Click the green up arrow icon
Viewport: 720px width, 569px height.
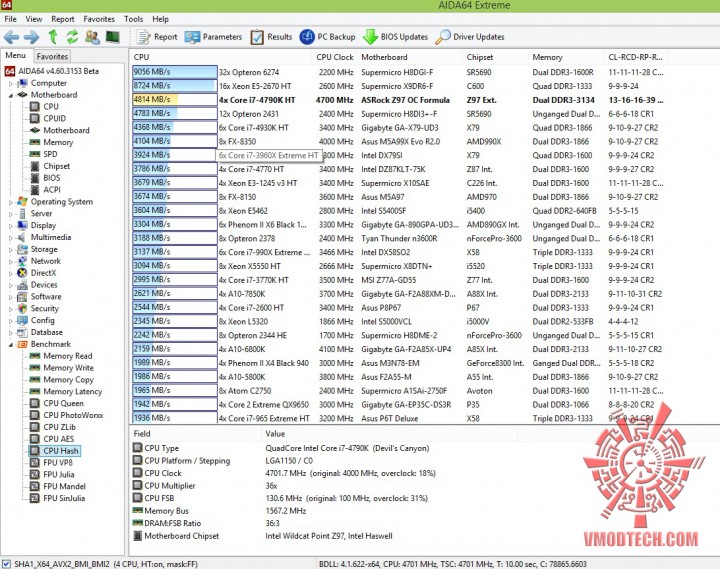(53, 37)
